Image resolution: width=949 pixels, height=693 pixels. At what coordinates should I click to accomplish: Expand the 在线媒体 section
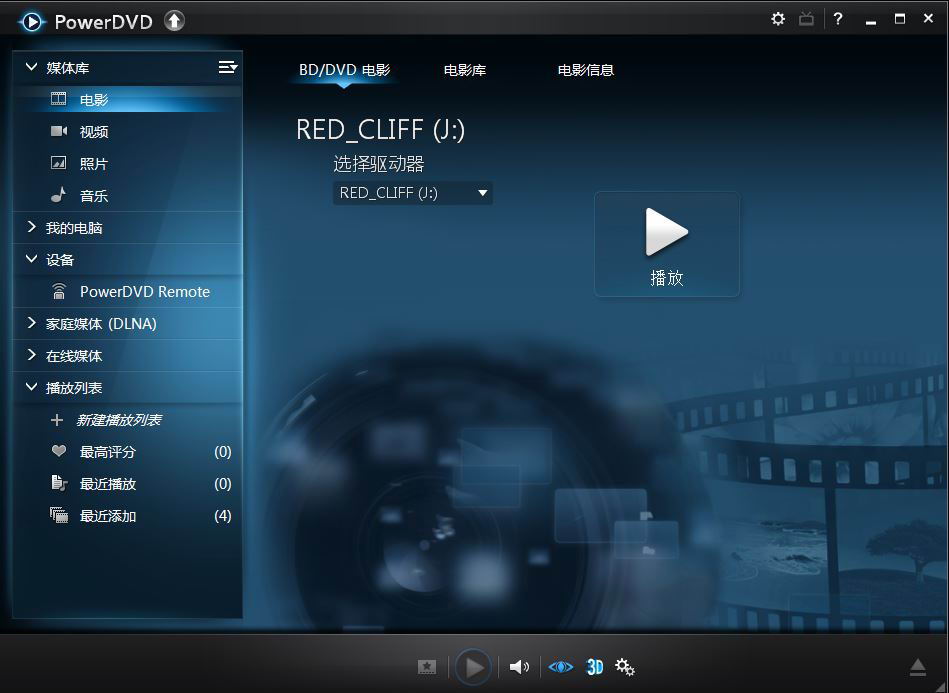coord(31,355)
